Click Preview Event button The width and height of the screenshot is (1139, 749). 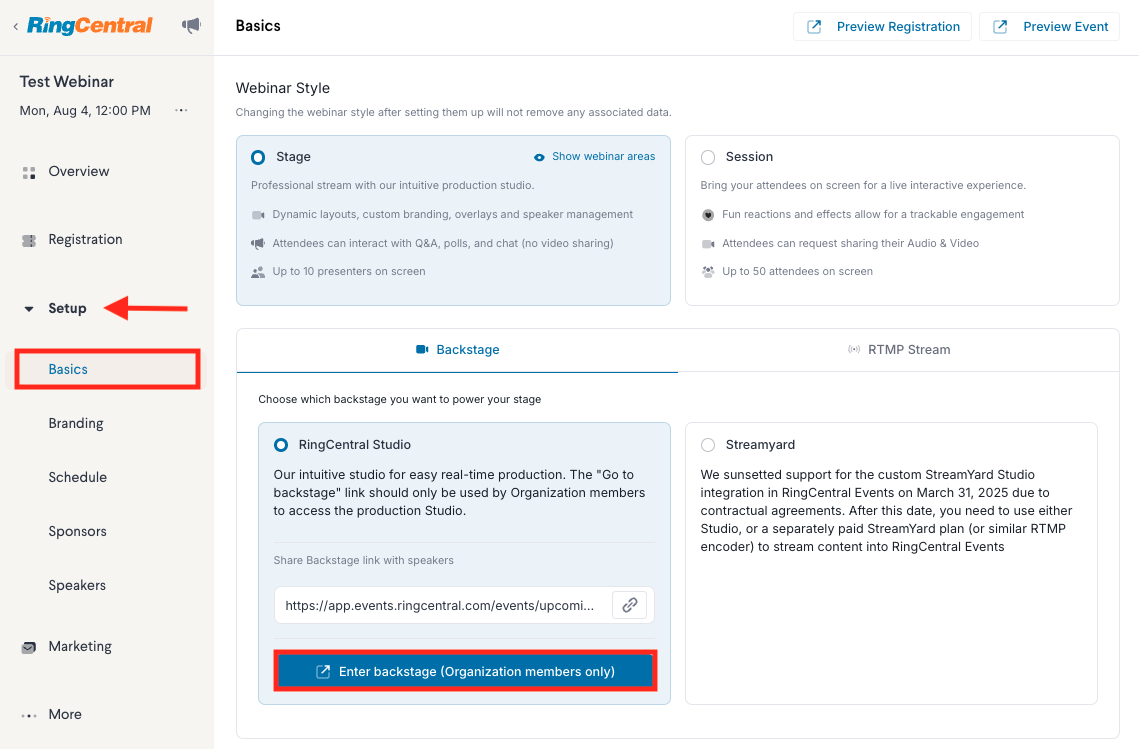(1049, 27)
